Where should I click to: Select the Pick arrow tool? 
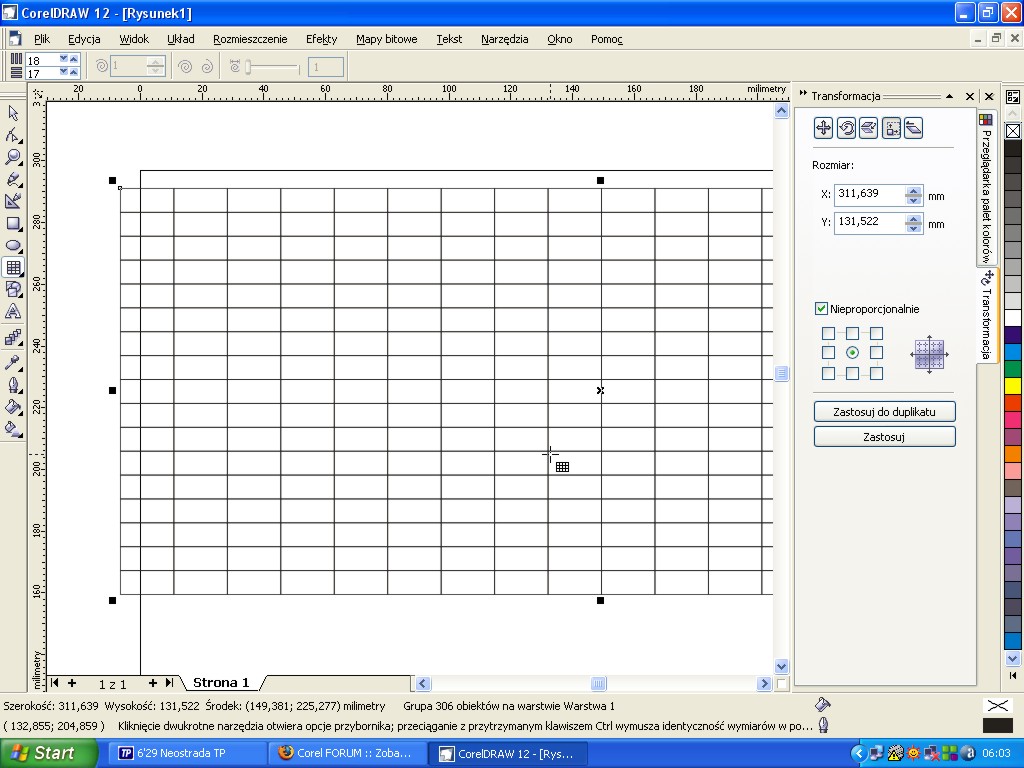point(14,113)
